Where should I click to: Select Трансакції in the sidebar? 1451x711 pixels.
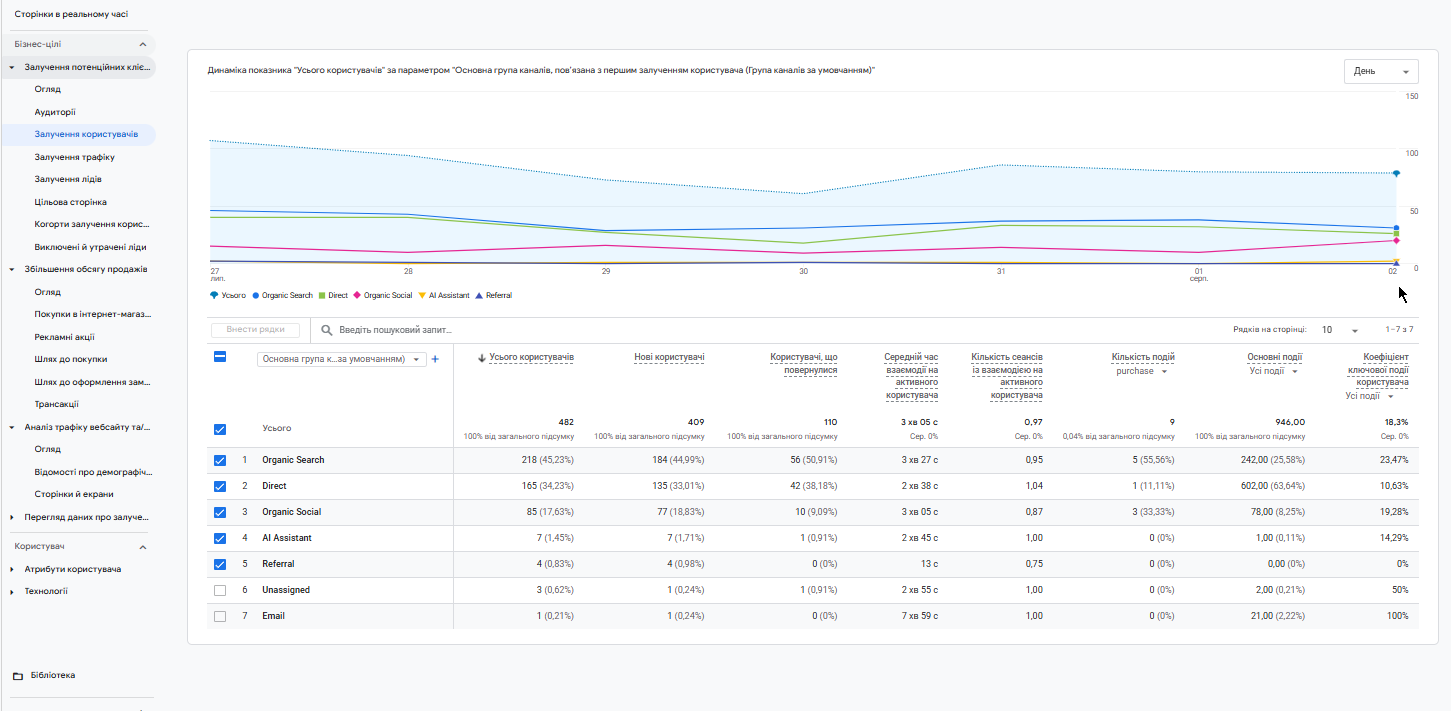click(56, 404)
